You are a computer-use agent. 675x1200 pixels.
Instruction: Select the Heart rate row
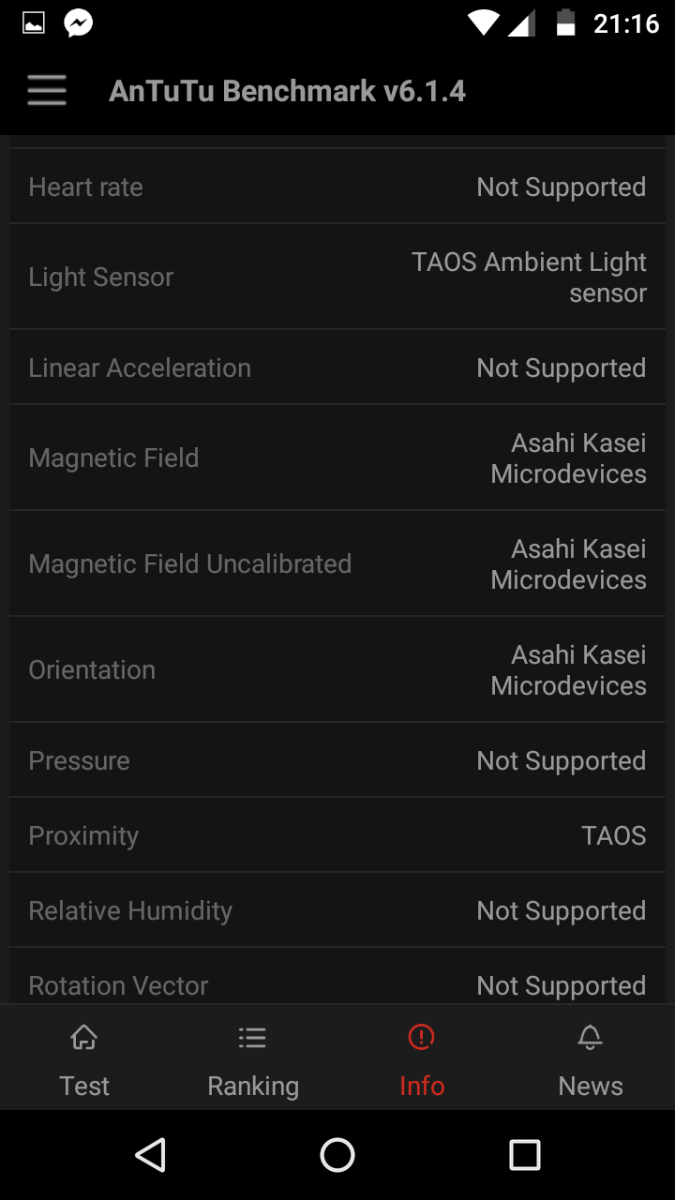pos(337,187)
